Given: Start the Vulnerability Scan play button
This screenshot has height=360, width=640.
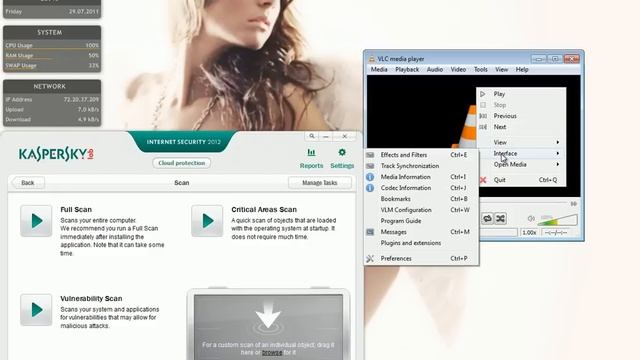Looking at the screenshot, I should click(x=36, y=310).
